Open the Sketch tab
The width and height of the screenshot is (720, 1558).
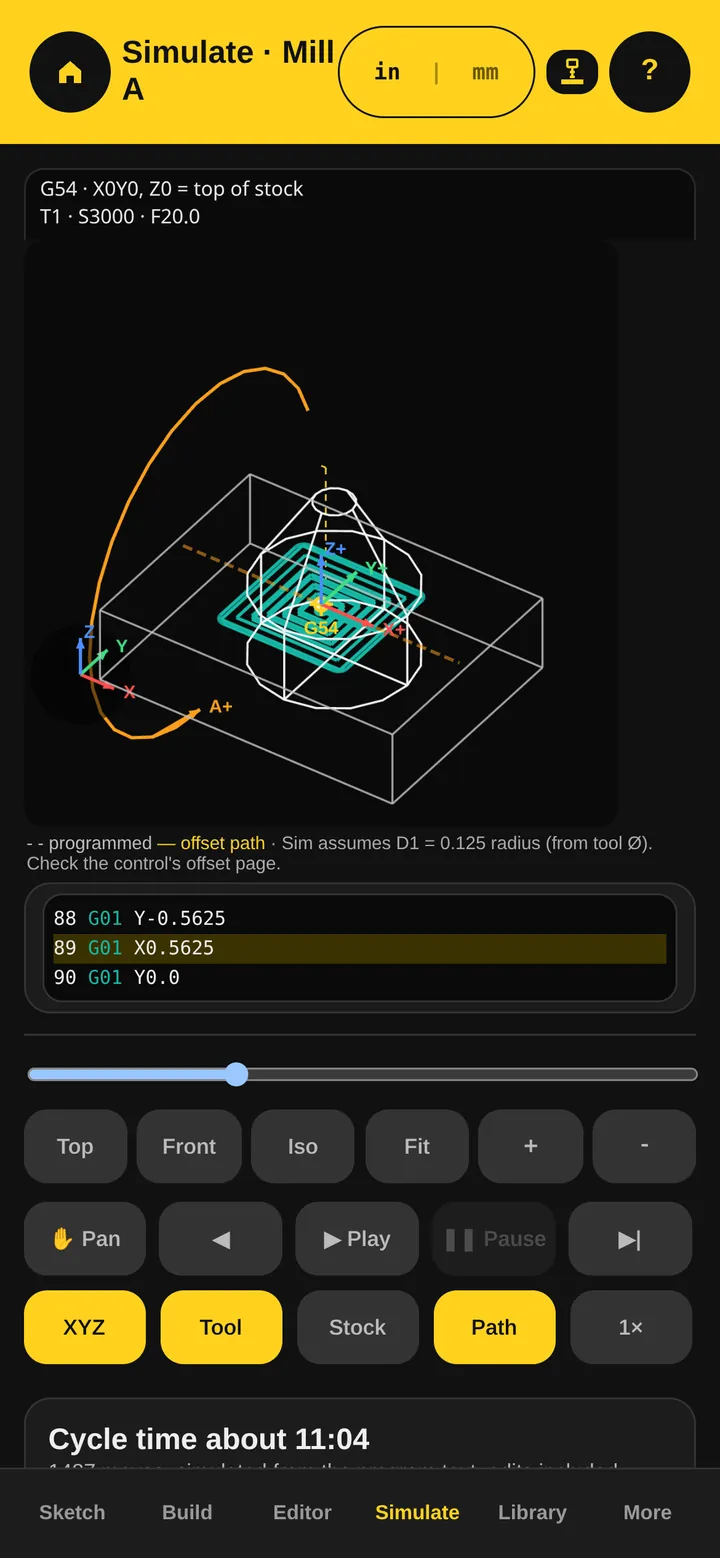coord(72,1512)
